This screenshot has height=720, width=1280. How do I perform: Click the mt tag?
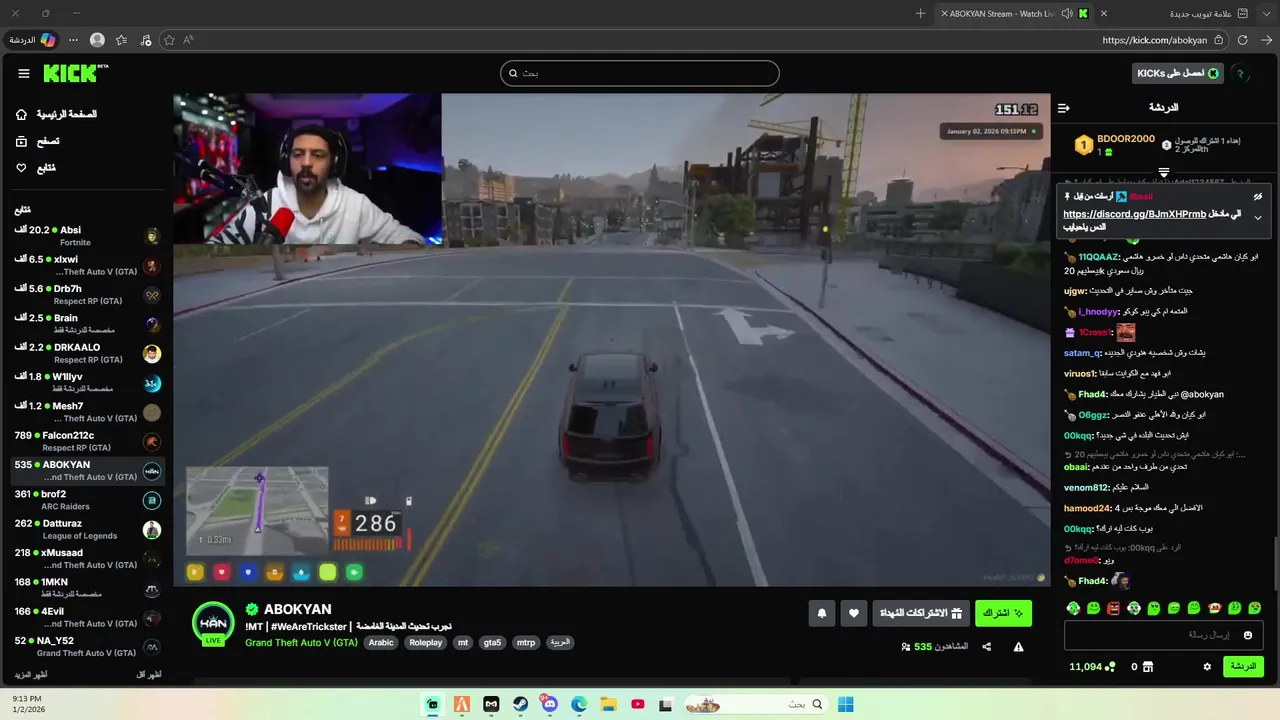[x=463, y=643]
